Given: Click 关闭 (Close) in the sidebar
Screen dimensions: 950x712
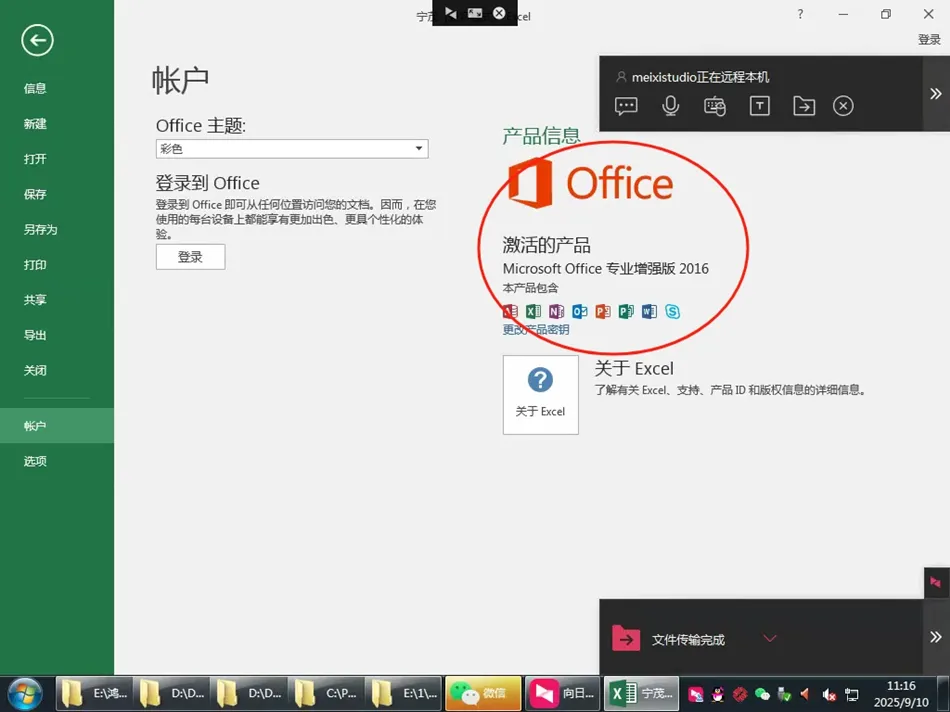Looking at the screenshot, I should tap(35, 370).
